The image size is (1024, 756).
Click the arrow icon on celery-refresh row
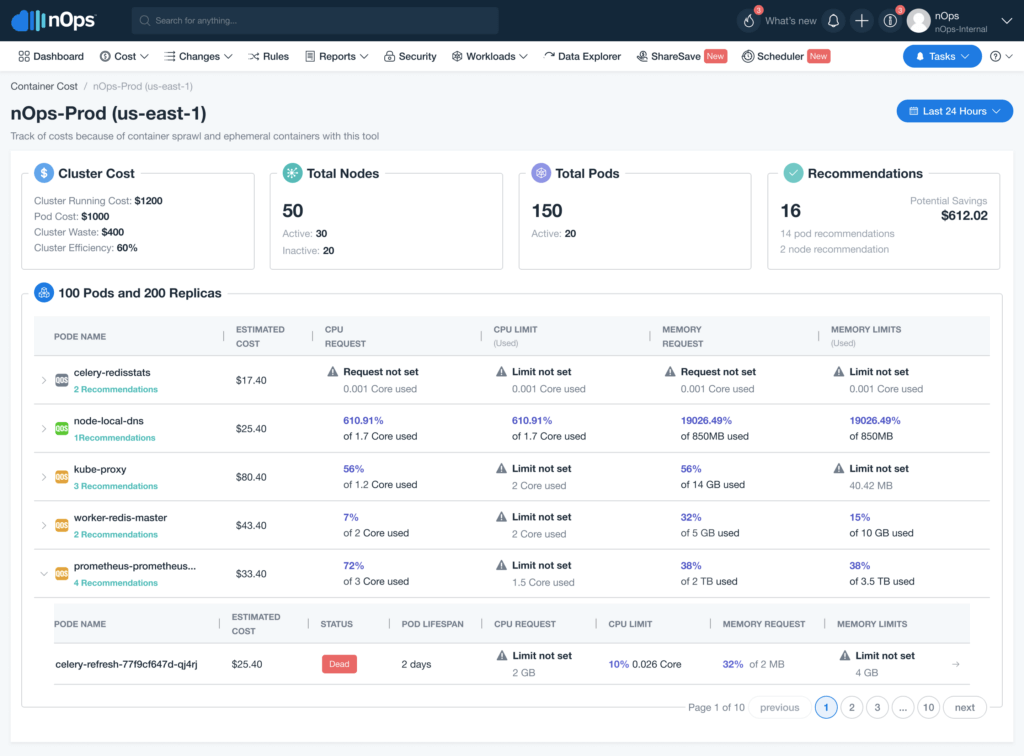pos(955,664)
